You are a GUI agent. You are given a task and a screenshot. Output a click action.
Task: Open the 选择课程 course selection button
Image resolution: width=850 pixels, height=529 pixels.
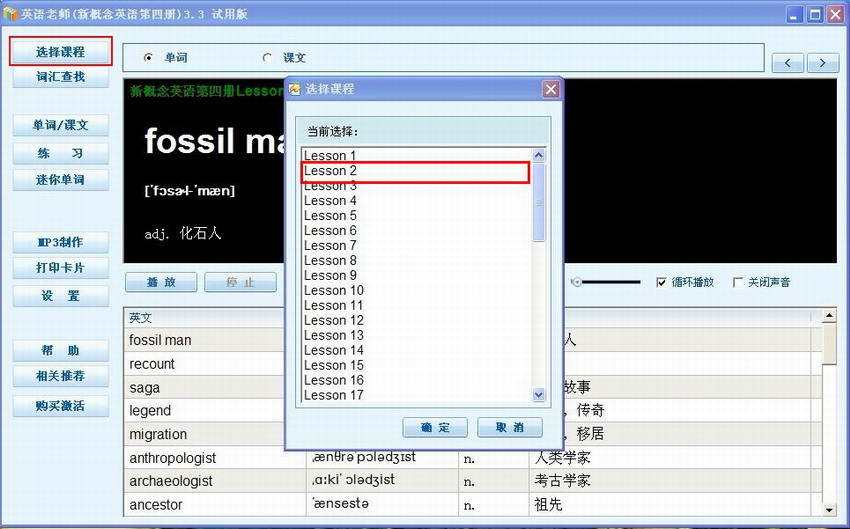(60, 51)
